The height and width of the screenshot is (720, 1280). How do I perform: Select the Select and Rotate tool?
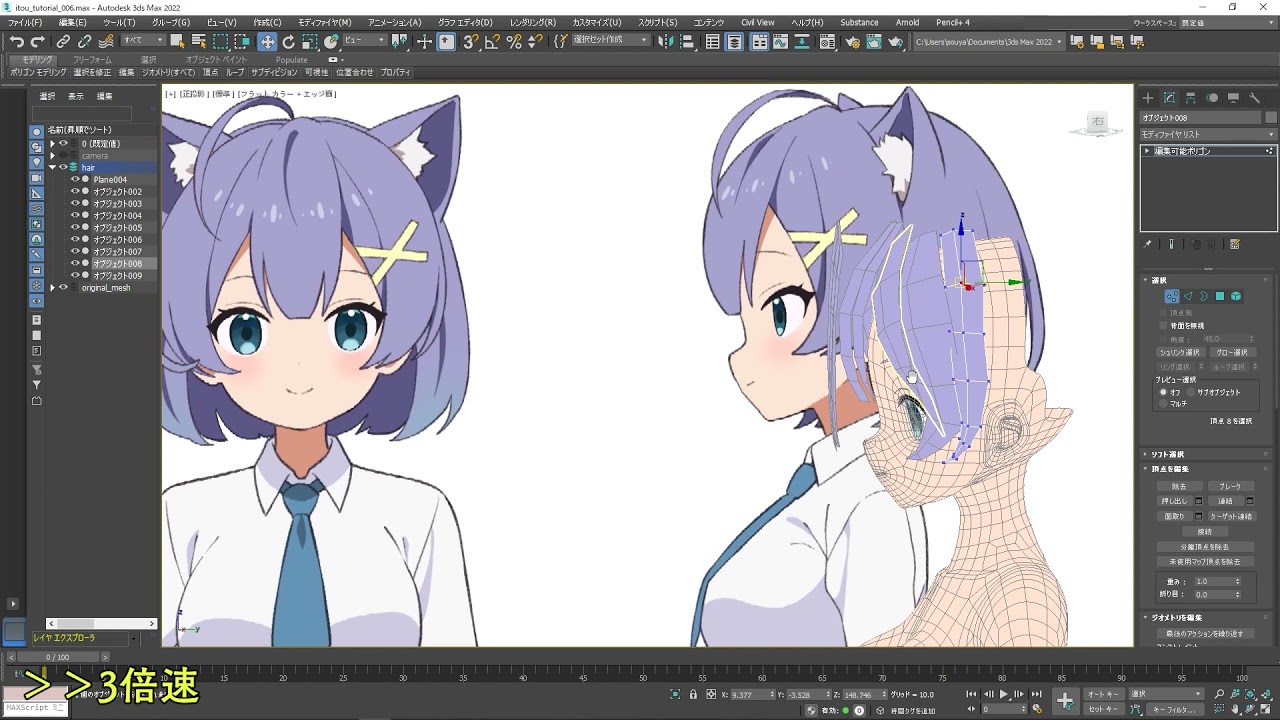pos(289,41)
